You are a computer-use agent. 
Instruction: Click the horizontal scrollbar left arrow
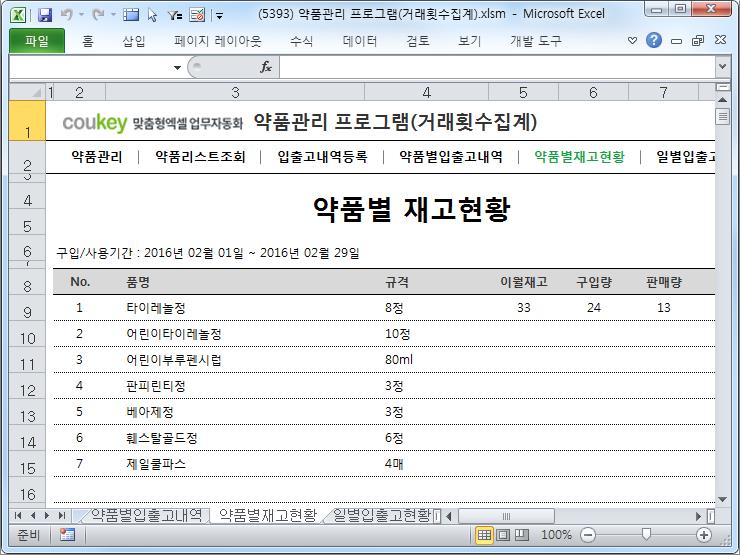449,516
